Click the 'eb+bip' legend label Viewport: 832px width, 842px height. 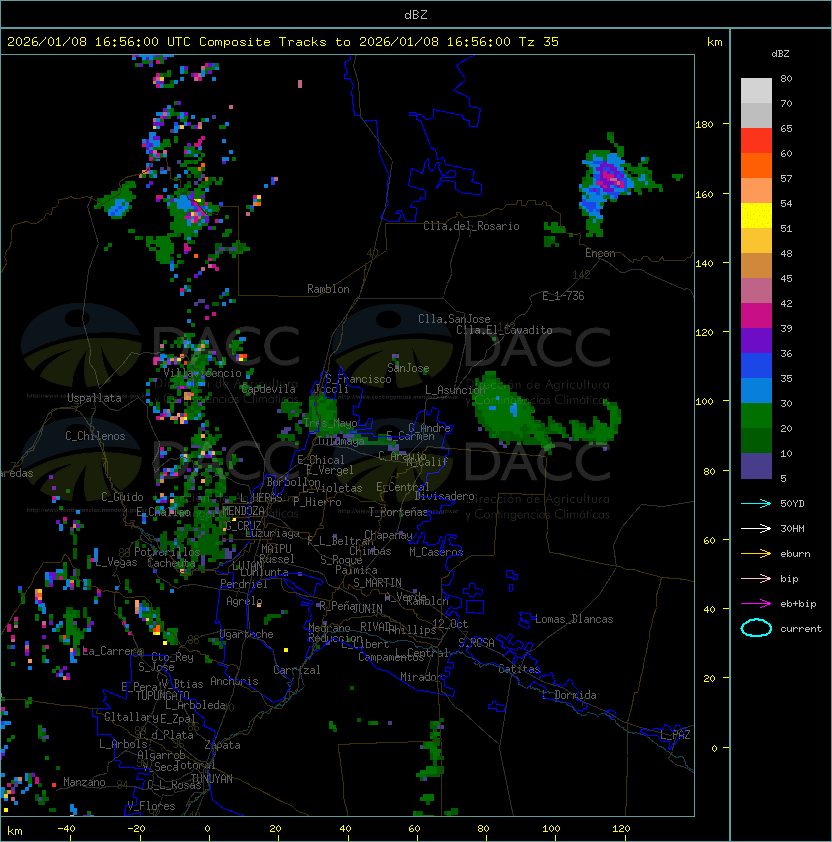pos(798,604)
